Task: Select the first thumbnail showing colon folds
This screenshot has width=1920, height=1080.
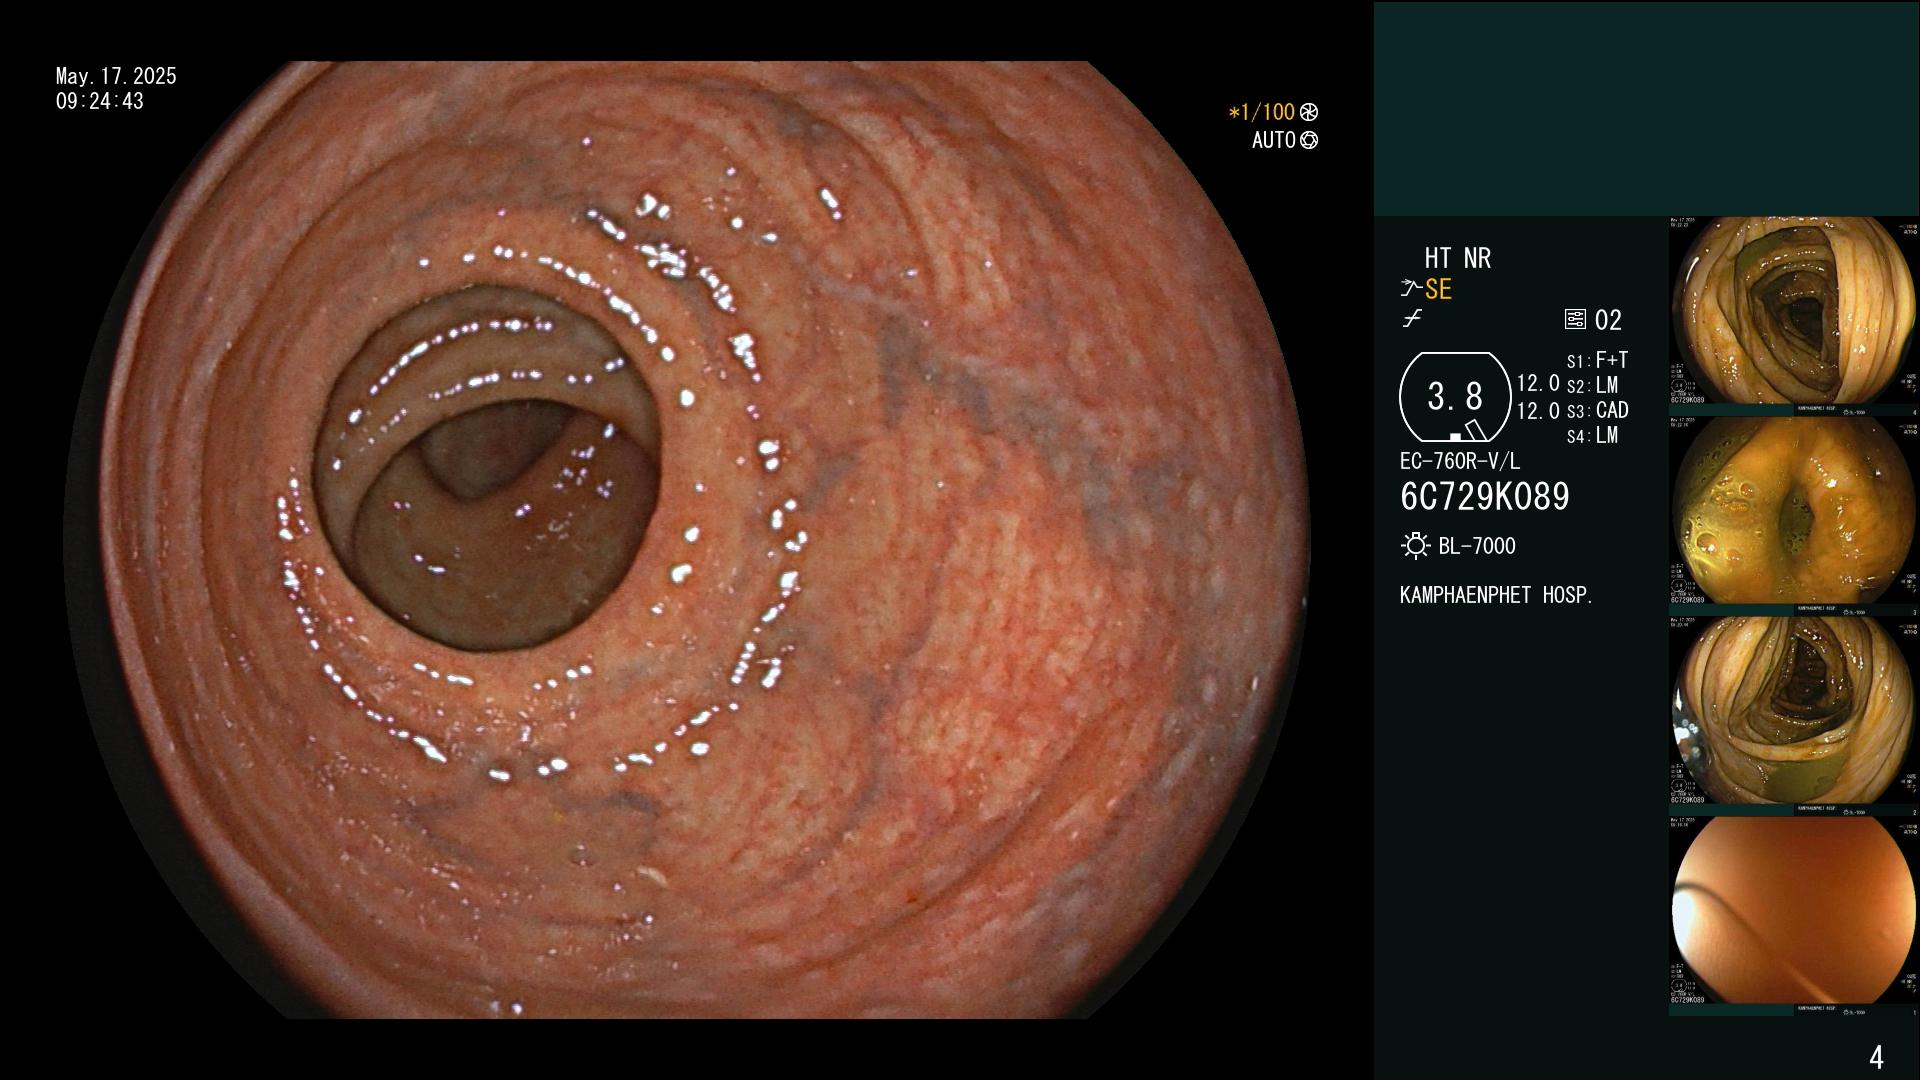Action: (1793, 312)
